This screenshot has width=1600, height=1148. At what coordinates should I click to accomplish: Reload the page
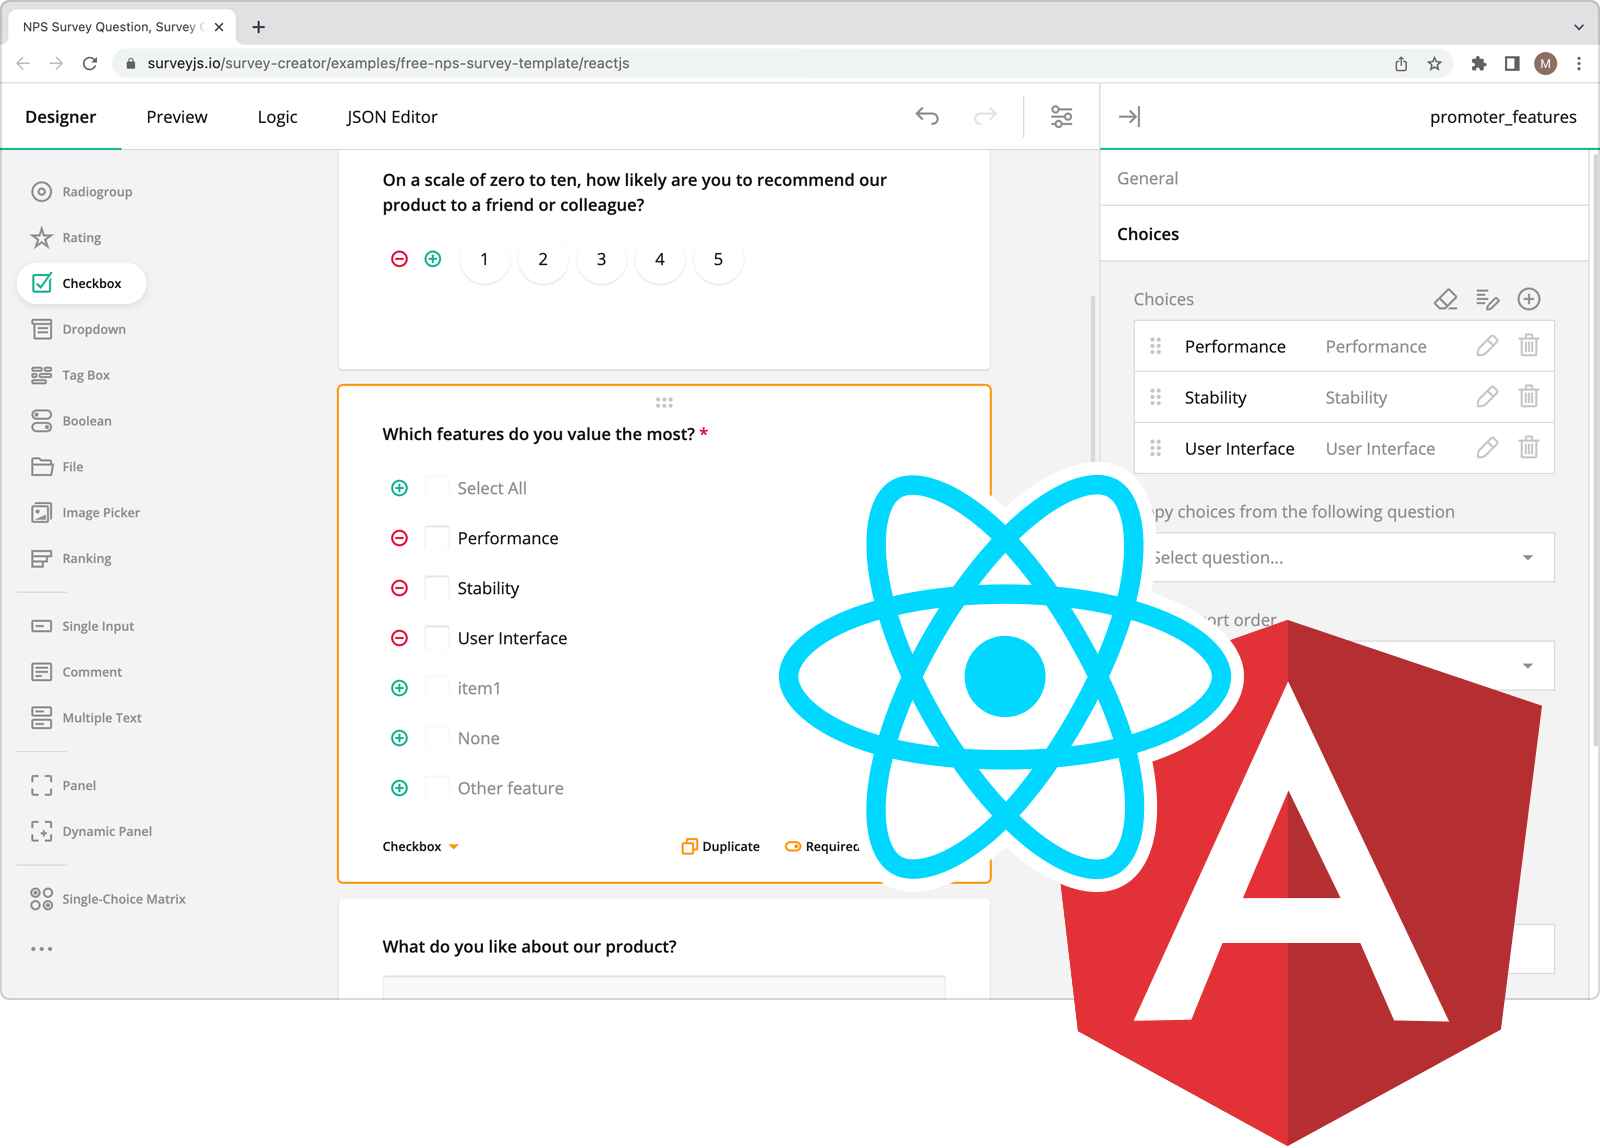(90, 63)
